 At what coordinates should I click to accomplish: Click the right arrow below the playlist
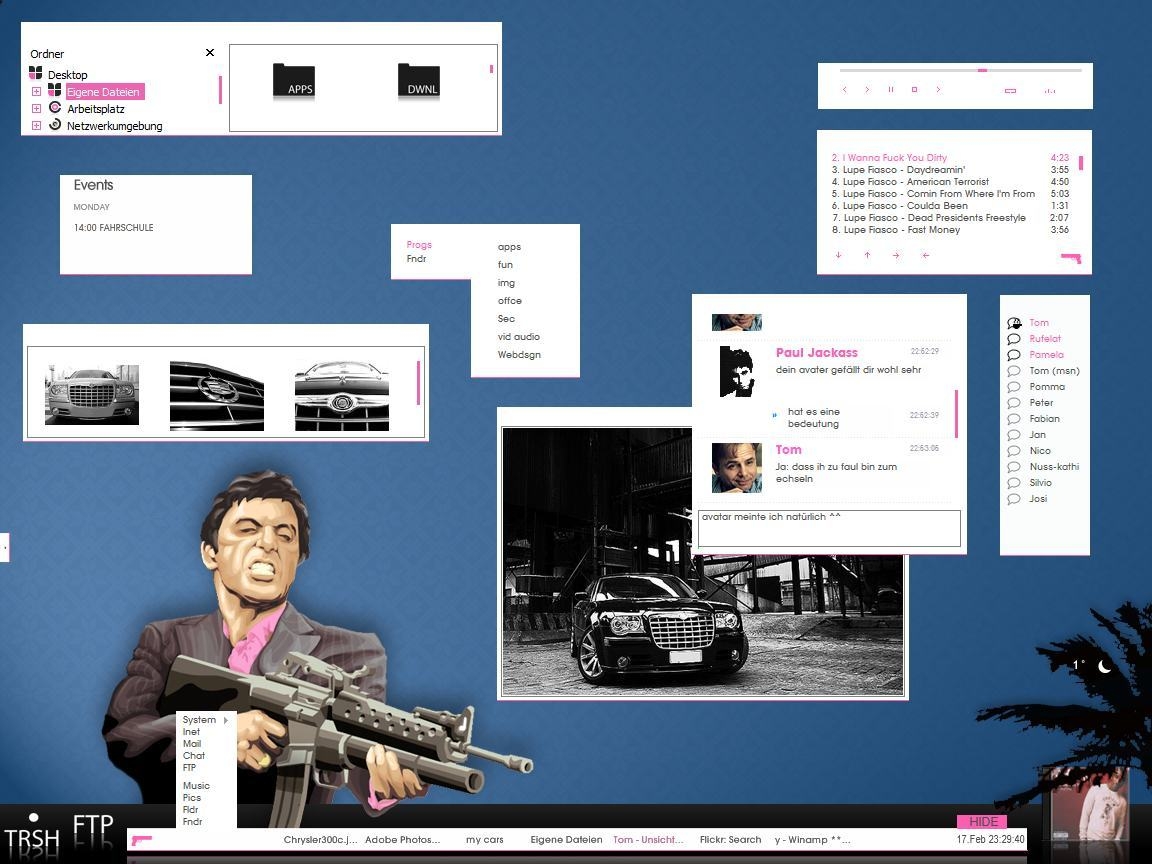[x=896, y=255]
